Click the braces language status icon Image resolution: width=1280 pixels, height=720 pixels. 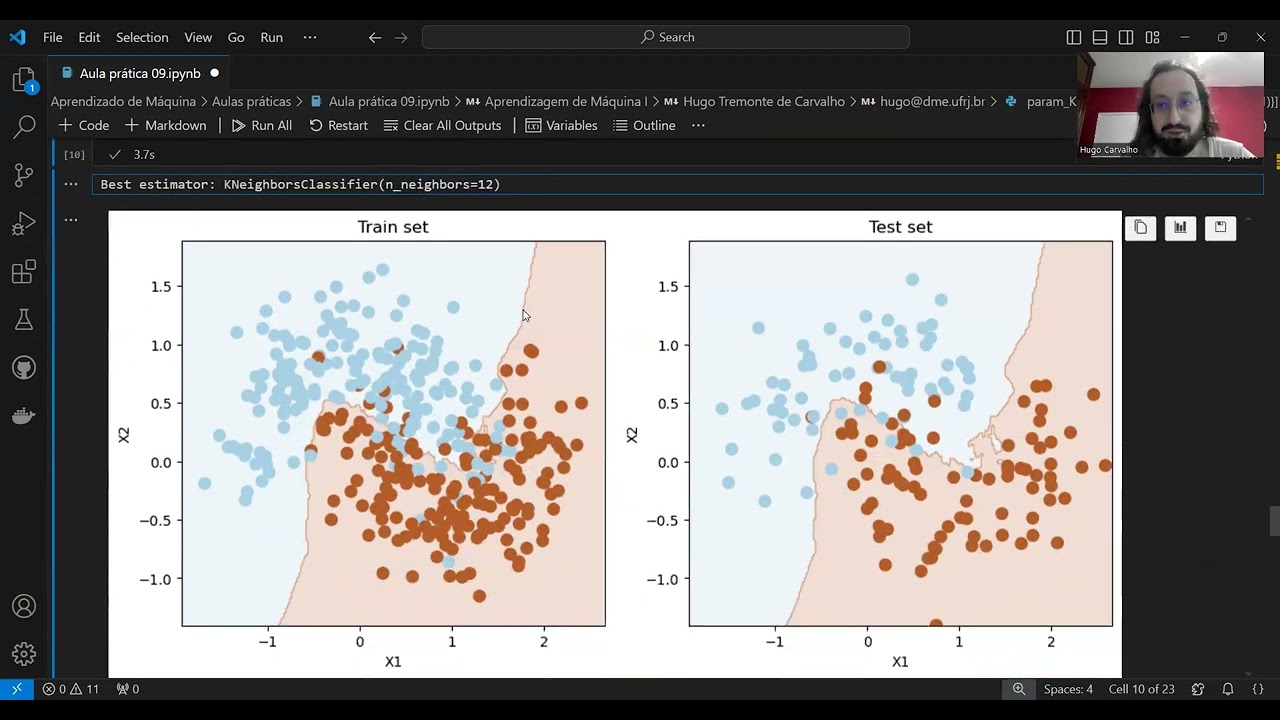click(x=1258, y=689)
